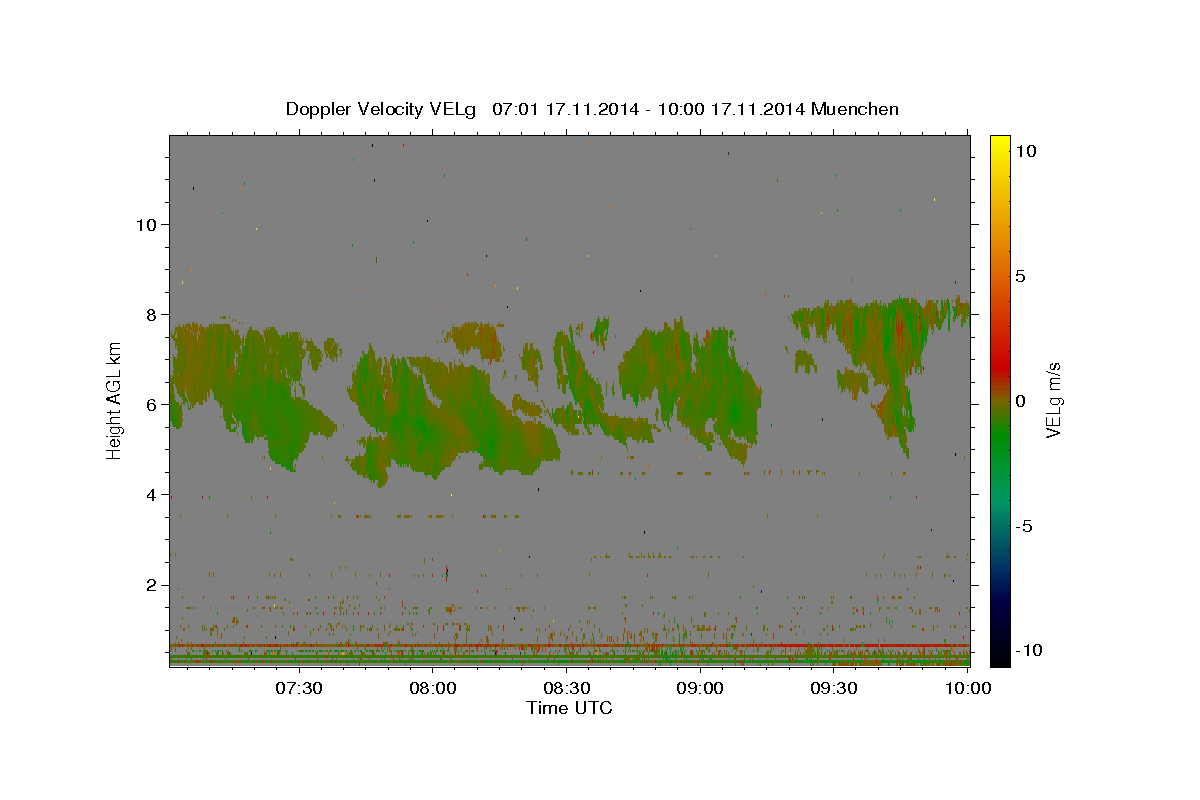Click the 08:30 time tick label
1200x800 pixels.
coord(567,688)
